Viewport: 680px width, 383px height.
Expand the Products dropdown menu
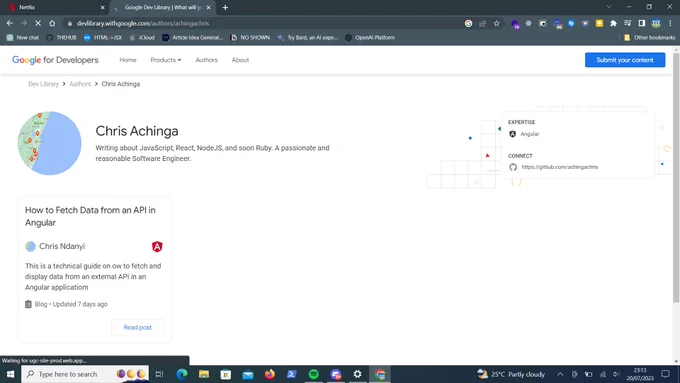pos(166,60)
